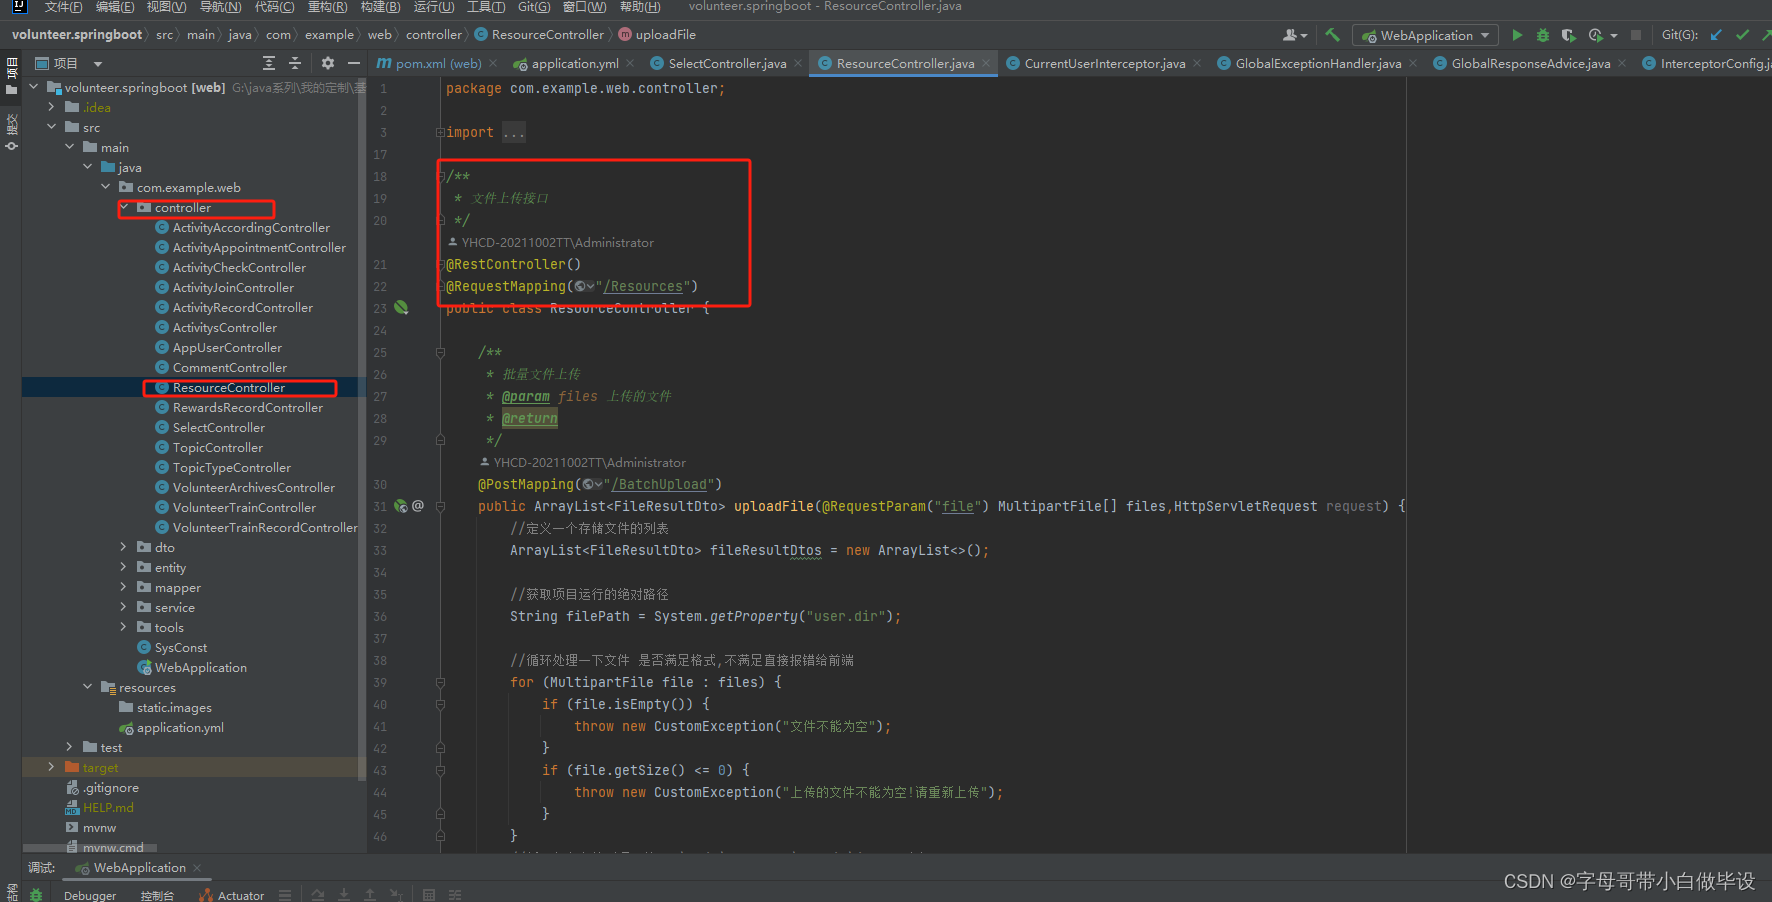Open the WebApplication run configuration dropdown
The height and width of the screenshot is (902, 1772).
click(1426, 35)
